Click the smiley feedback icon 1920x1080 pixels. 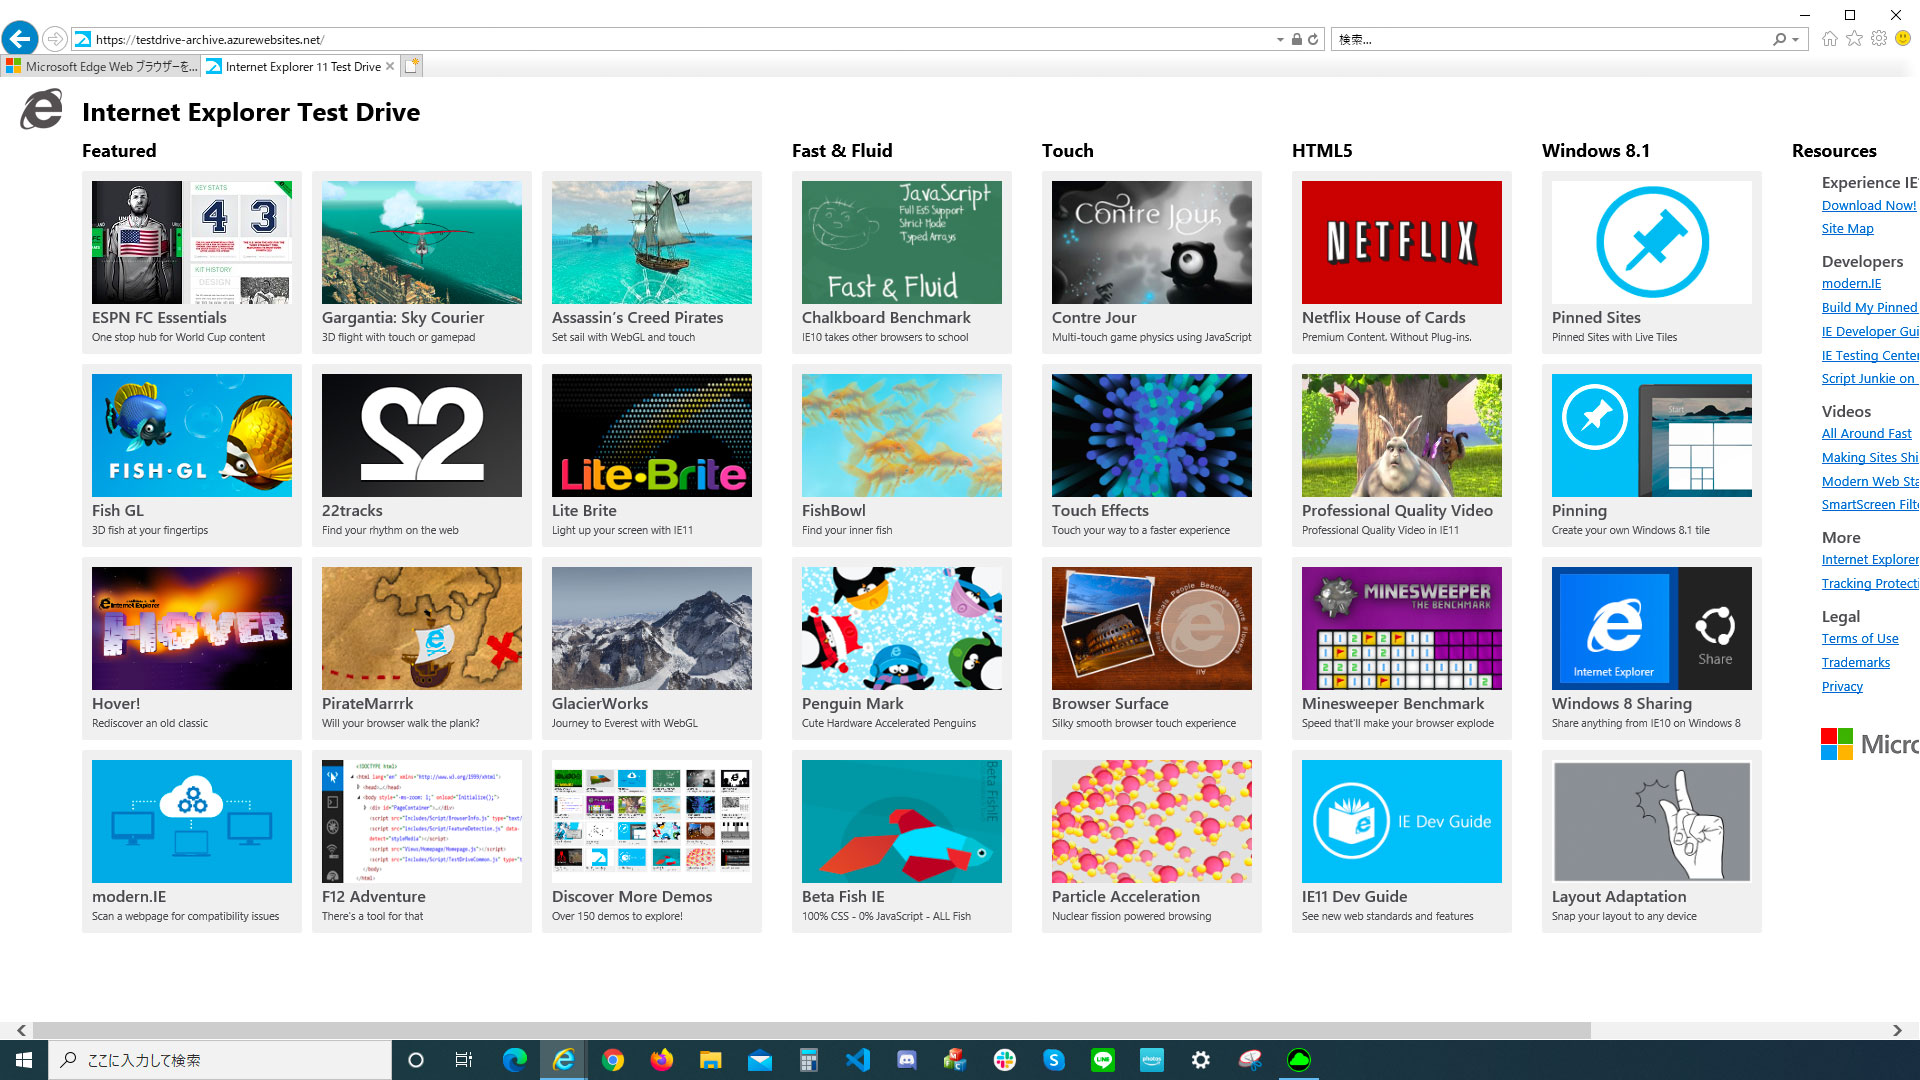(x=1903, y=39)
